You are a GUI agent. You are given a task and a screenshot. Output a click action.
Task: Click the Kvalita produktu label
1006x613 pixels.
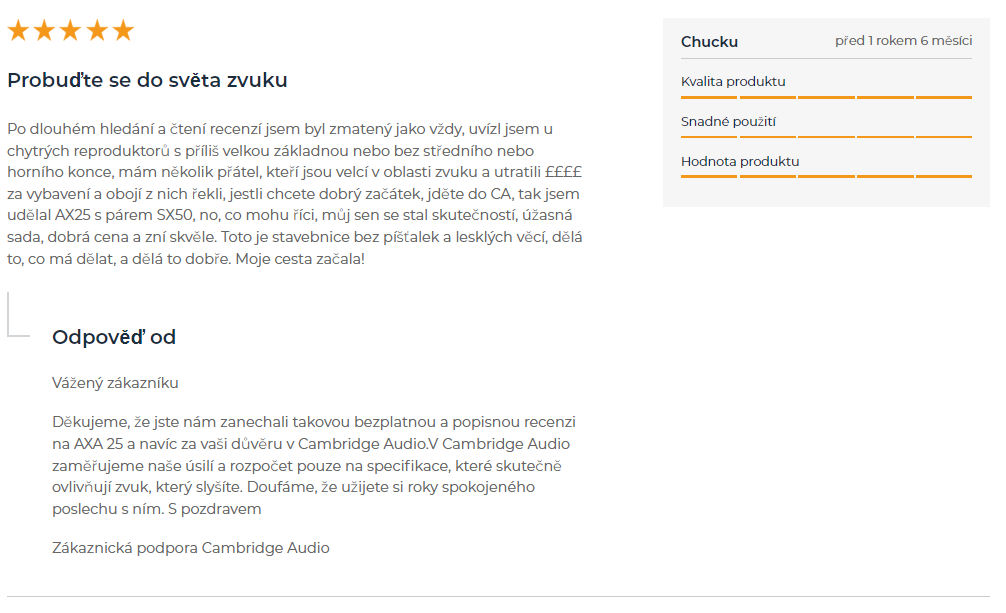tap(733, 82)
